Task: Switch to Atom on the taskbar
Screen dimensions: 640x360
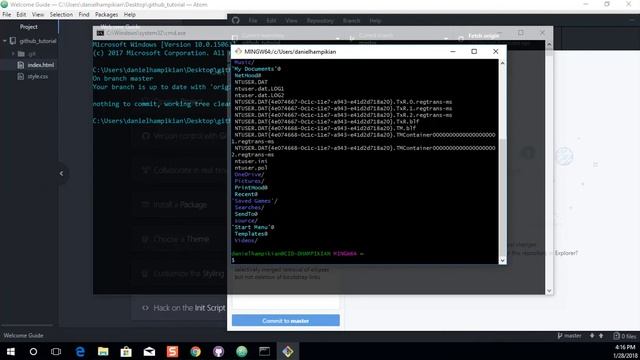Action: click(x=242, y=351)
